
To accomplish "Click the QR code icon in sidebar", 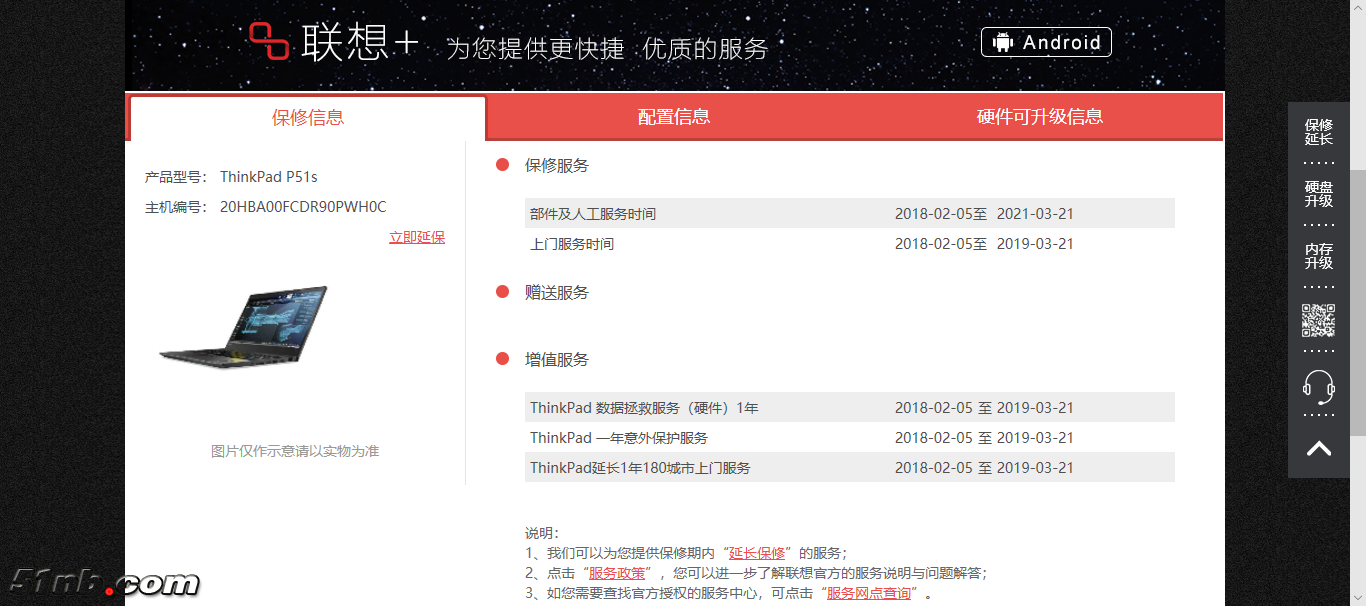I will 1318,320.
